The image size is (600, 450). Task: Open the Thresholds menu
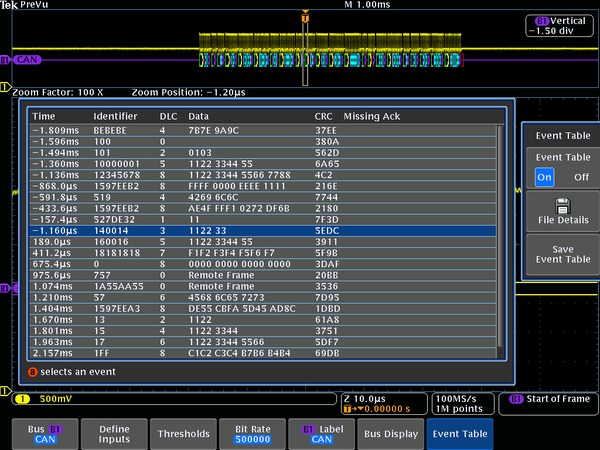click(x=182, y=433)
